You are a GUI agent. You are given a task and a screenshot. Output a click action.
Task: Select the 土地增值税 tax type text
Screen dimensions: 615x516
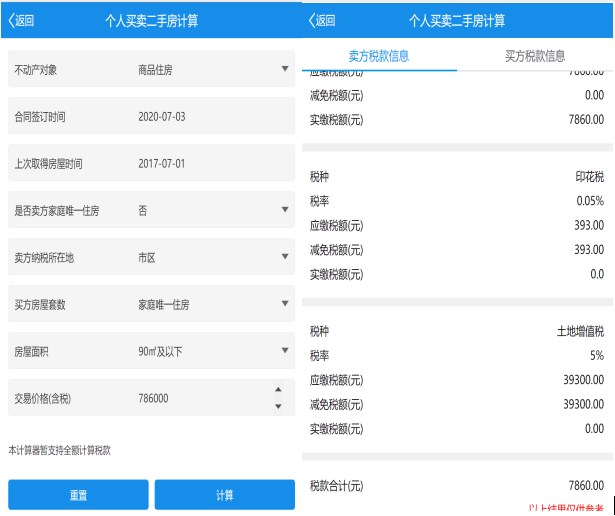[580, 331]
